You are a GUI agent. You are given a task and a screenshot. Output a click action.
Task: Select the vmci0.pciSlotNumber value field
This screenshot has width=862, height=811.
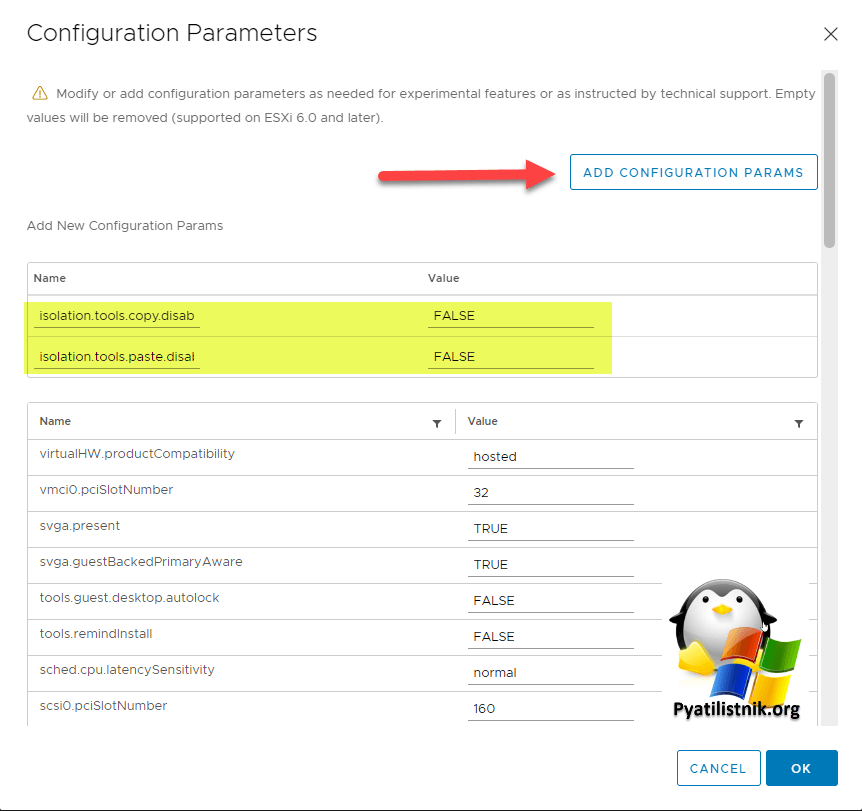coord(550,493)
